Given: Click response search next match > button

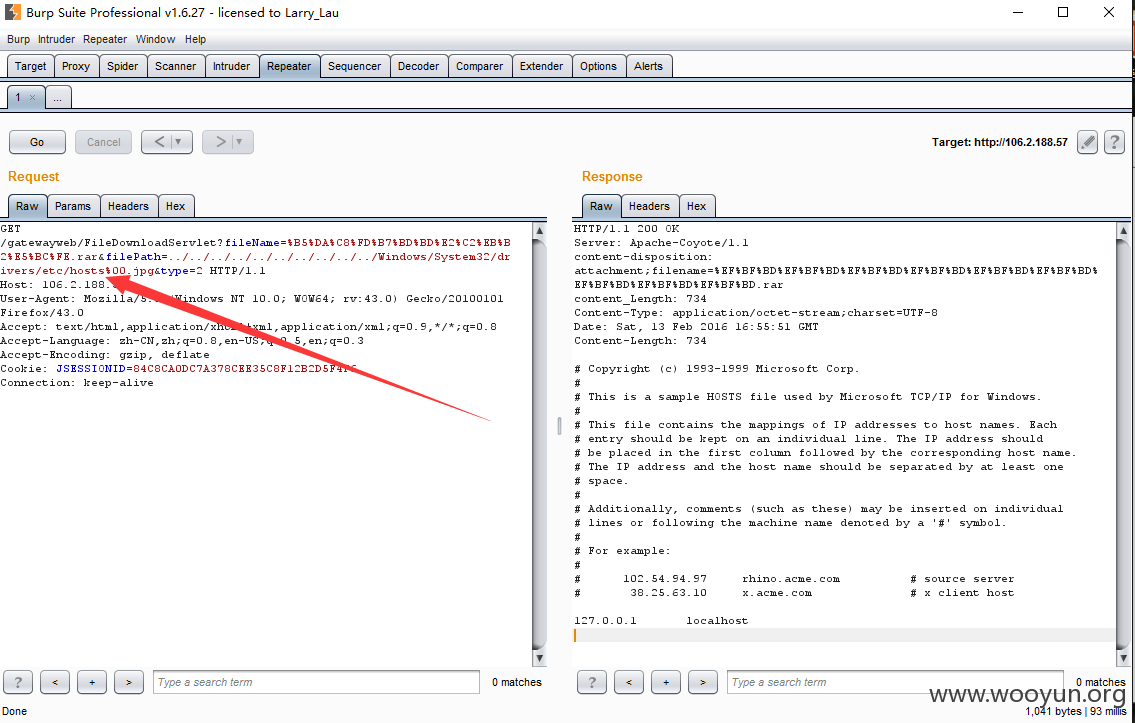Looking at the screenshot, I should click(703, 682).
